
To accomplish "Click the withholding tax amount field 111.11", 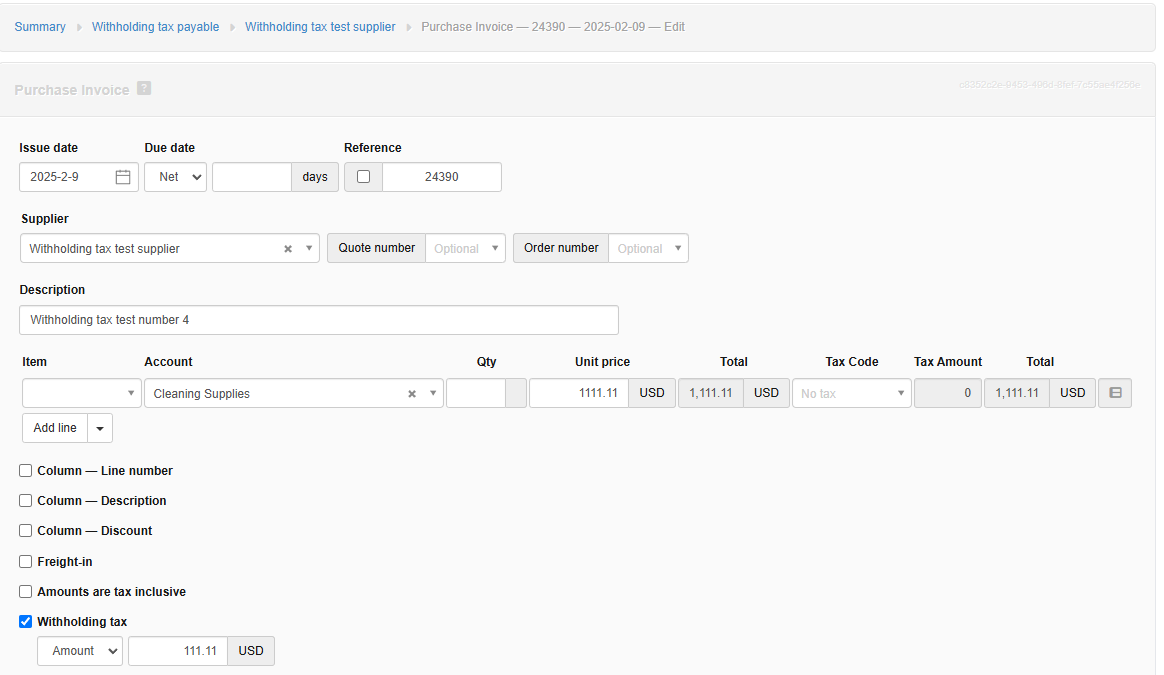I will tap(178, 650).
